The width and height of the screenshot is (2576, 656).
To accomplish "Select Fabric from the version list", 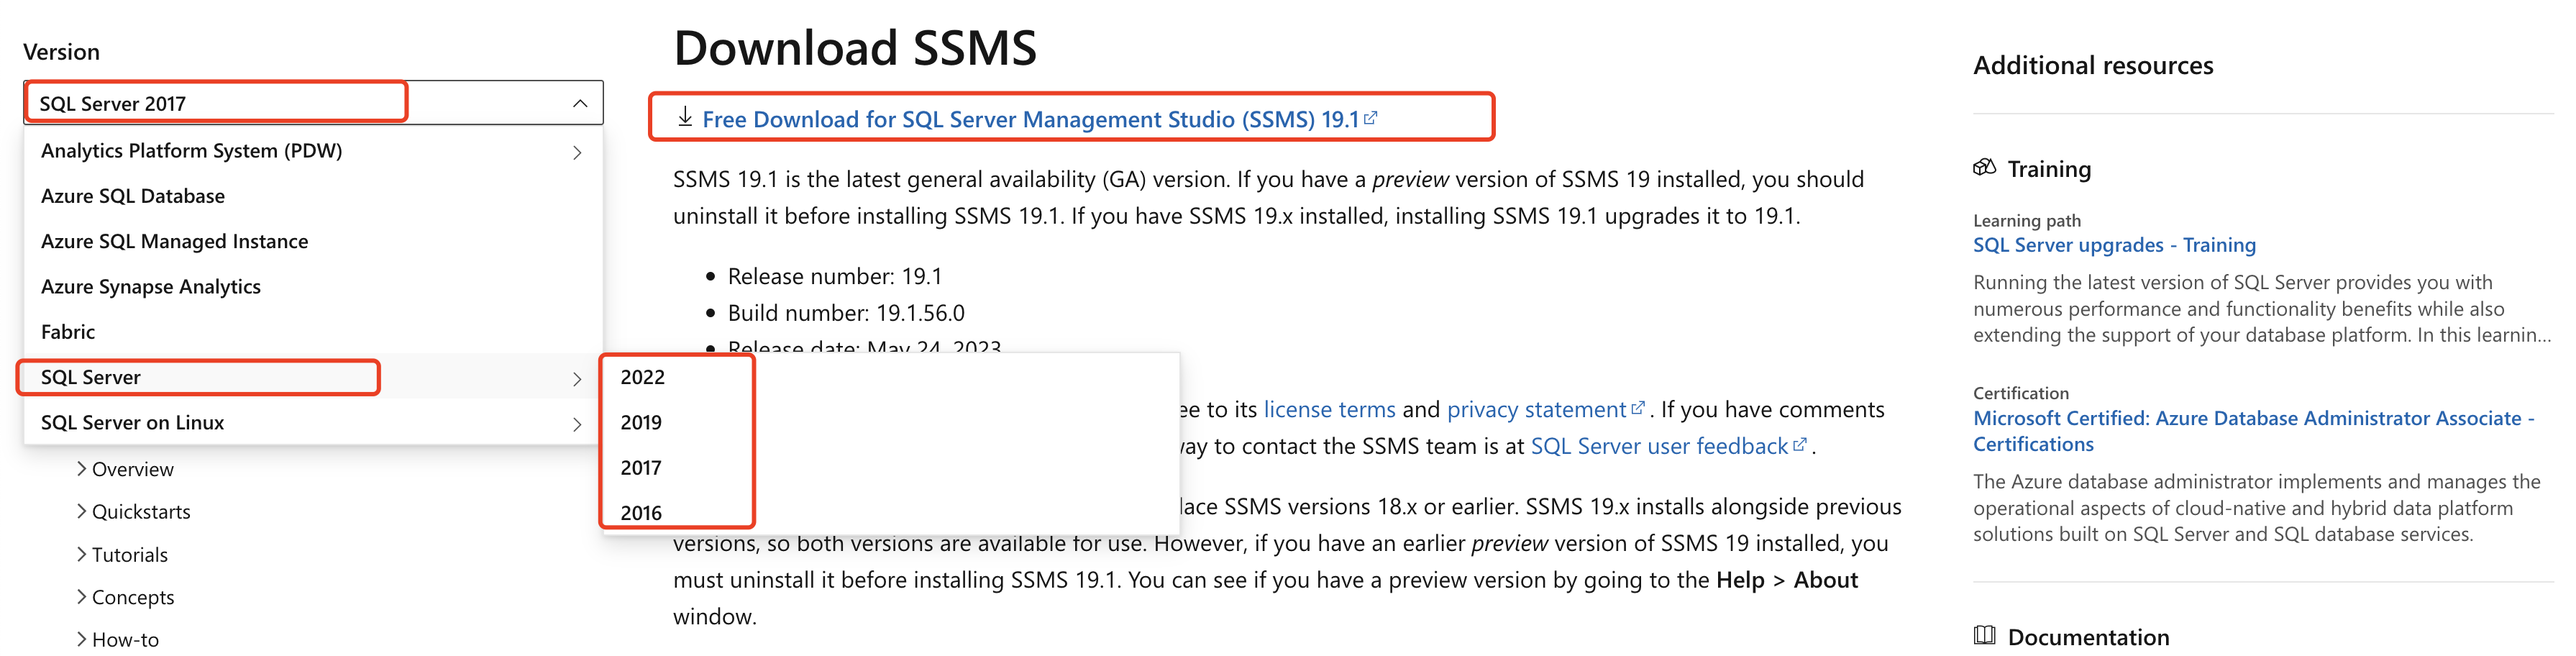I will tap(68, 332).
